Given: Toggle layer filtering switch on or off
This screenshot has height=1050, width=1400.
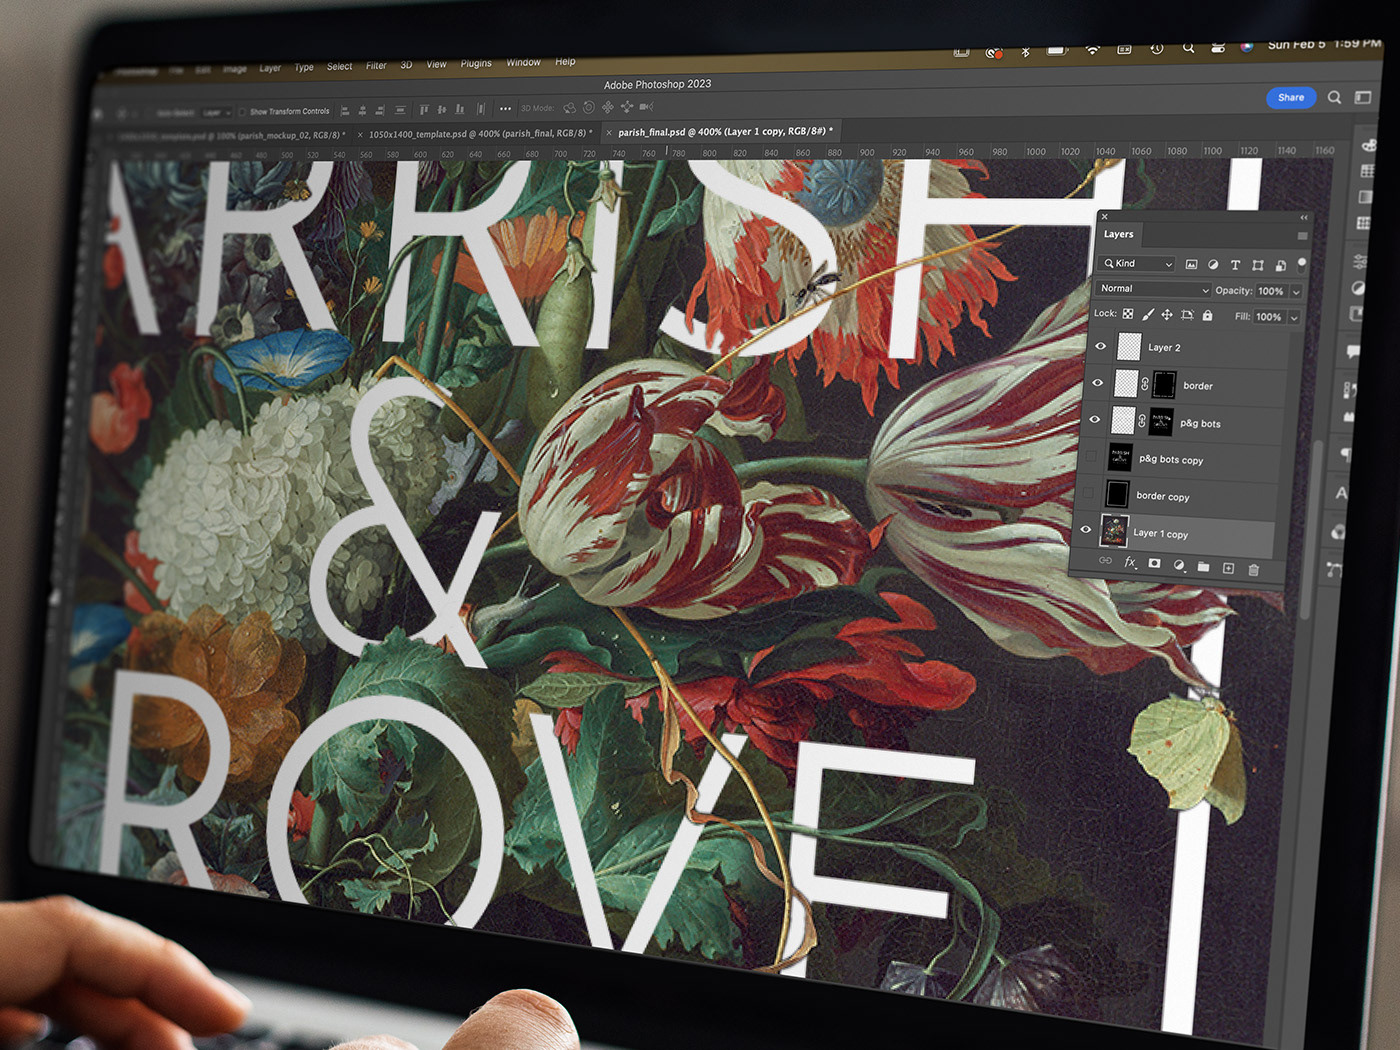Looking at the screenshot, I should [1301, 264].
